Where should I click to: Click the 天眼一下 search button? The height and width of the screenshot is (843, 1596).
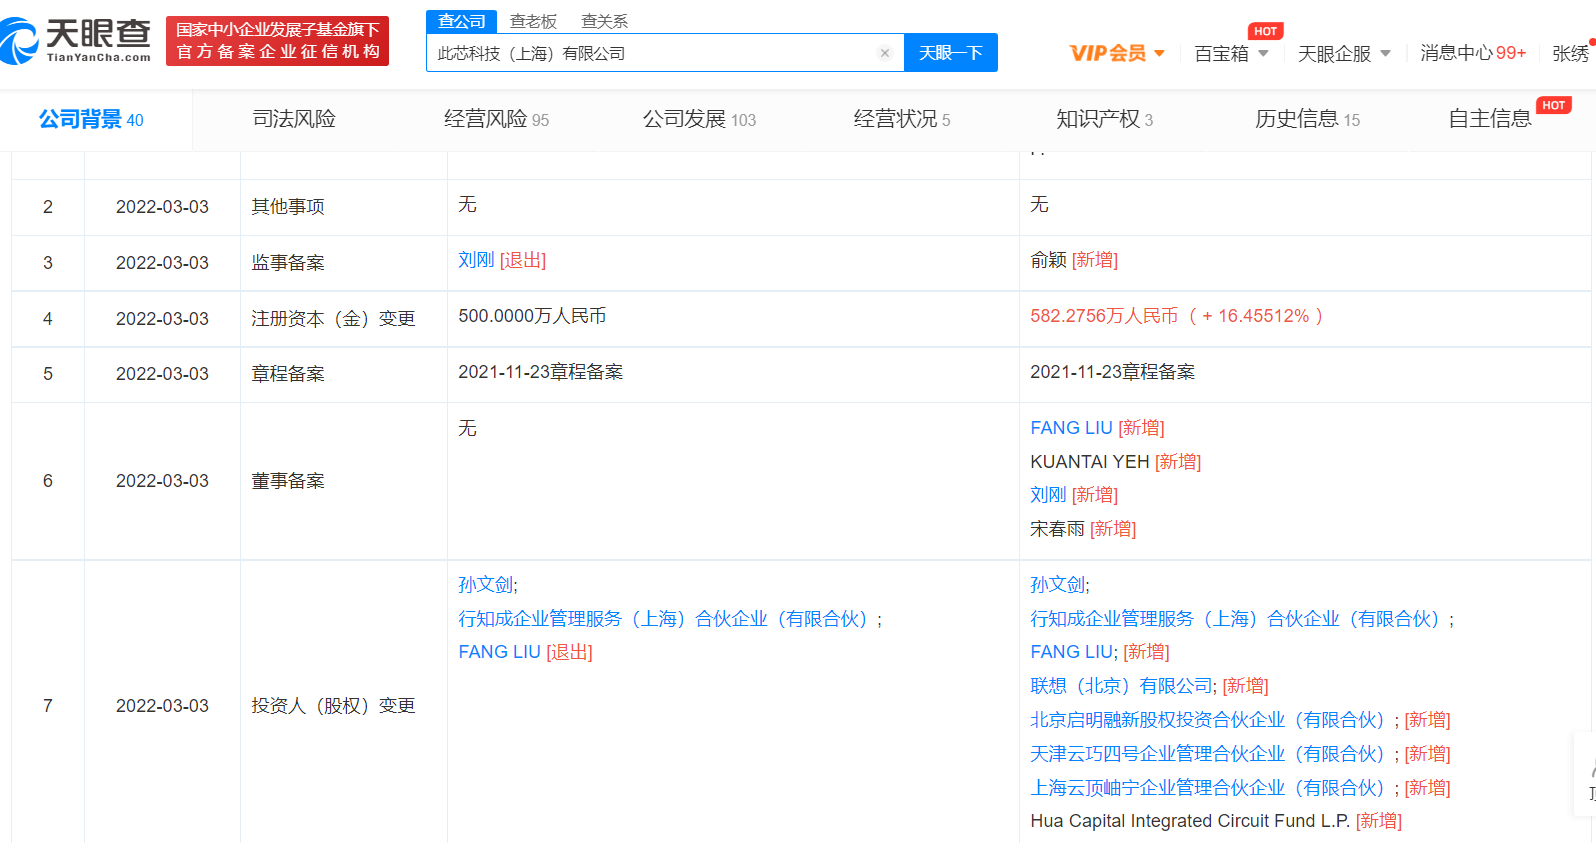(x=950, y=53)
